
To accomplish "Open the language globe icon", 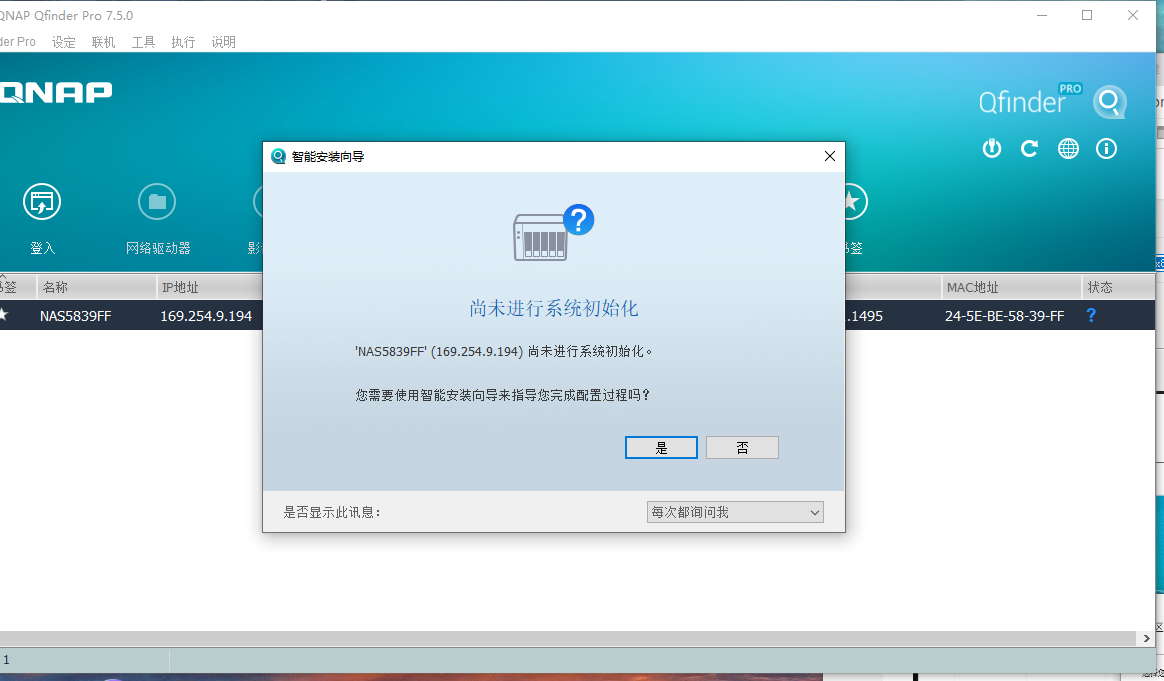I will (1068, 149).
